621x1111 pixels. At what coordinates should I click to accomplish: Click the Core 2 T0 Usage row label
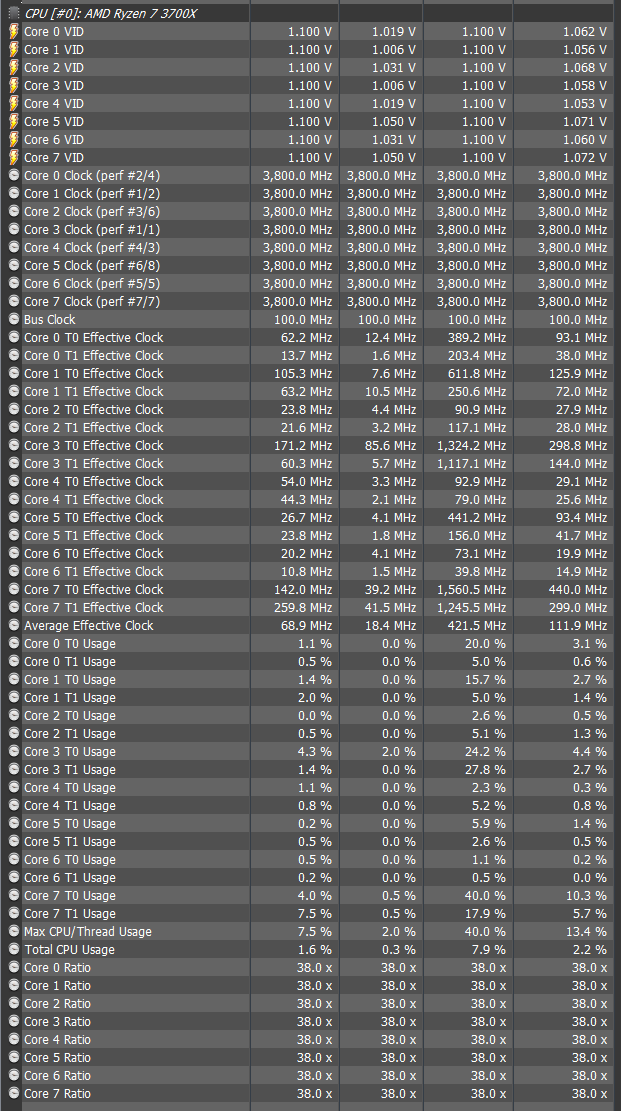click(x=69, y=716)
